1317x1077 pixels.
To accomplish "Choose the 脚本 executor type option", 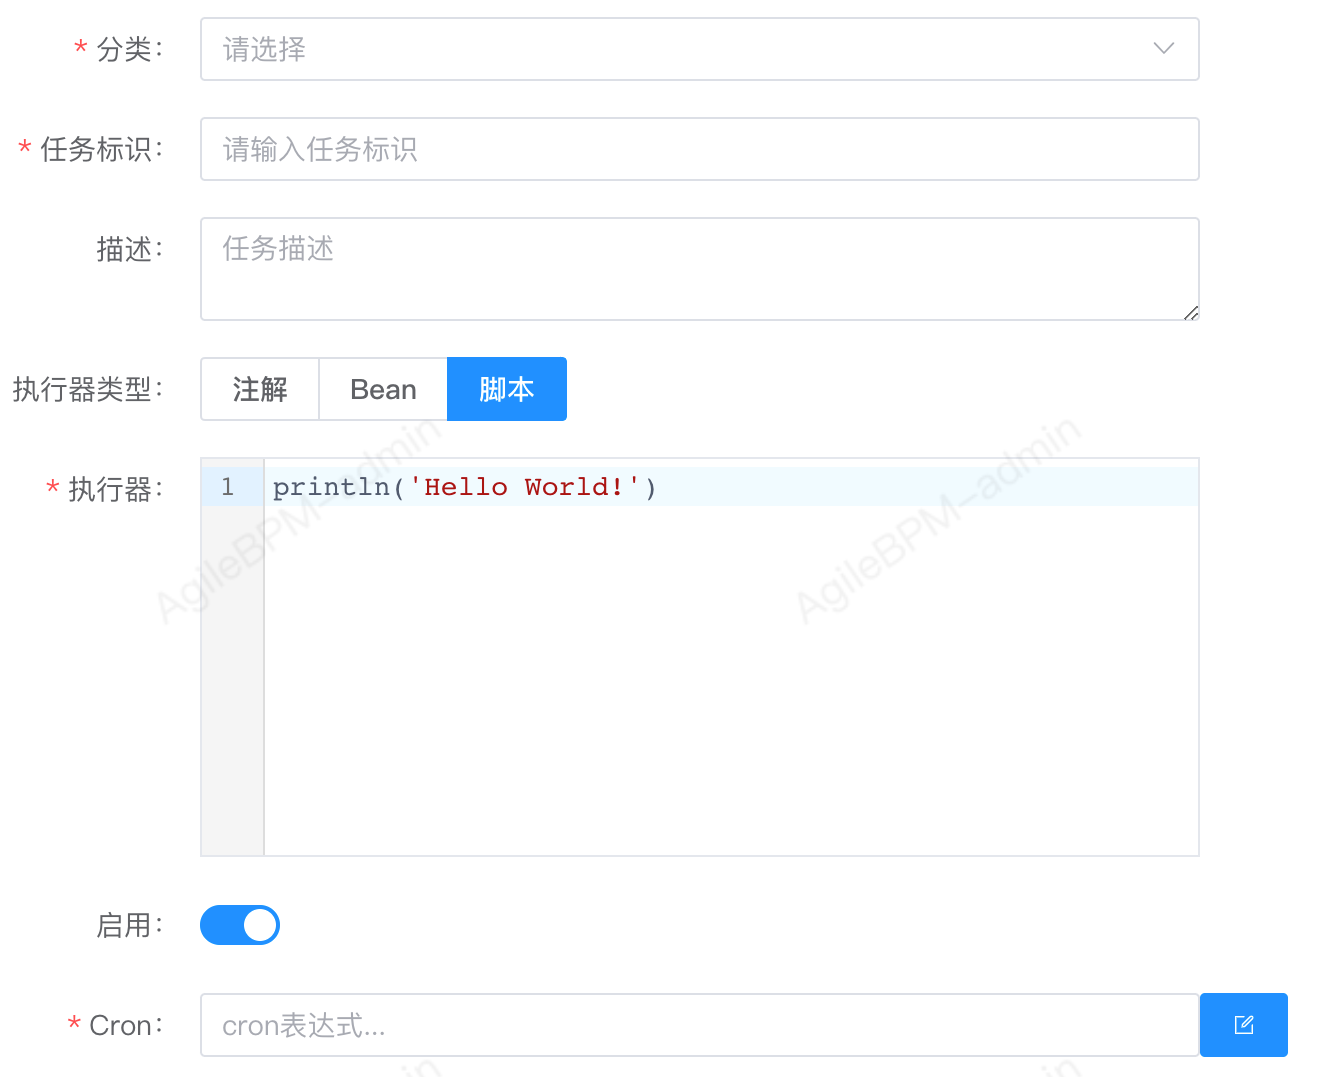I will tap(506, 389).
